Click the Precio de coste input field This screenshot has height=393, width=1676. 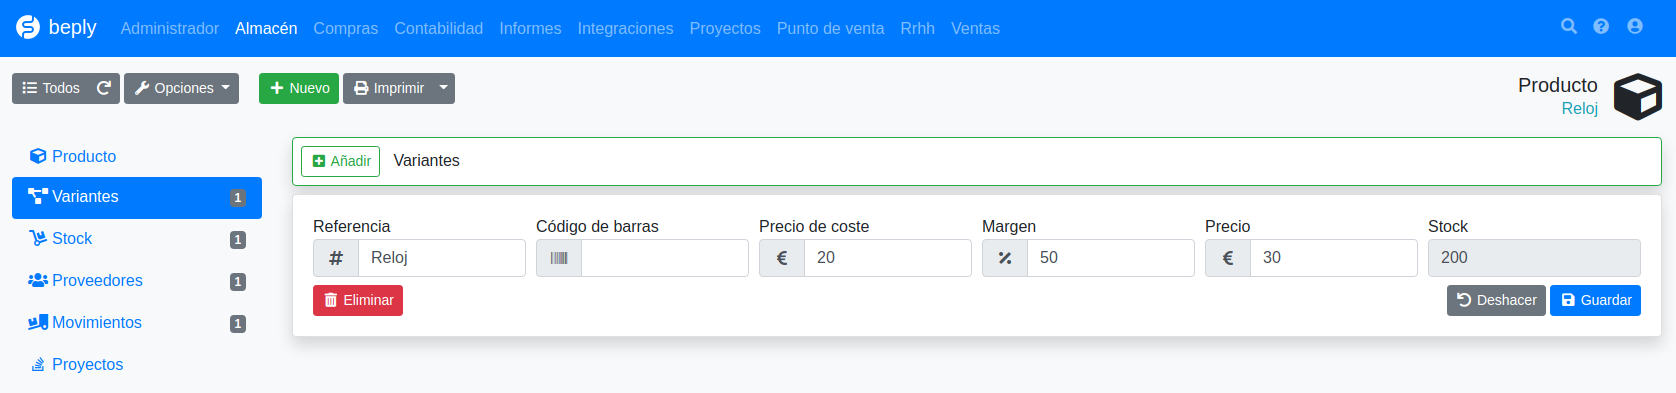(887, 258)
